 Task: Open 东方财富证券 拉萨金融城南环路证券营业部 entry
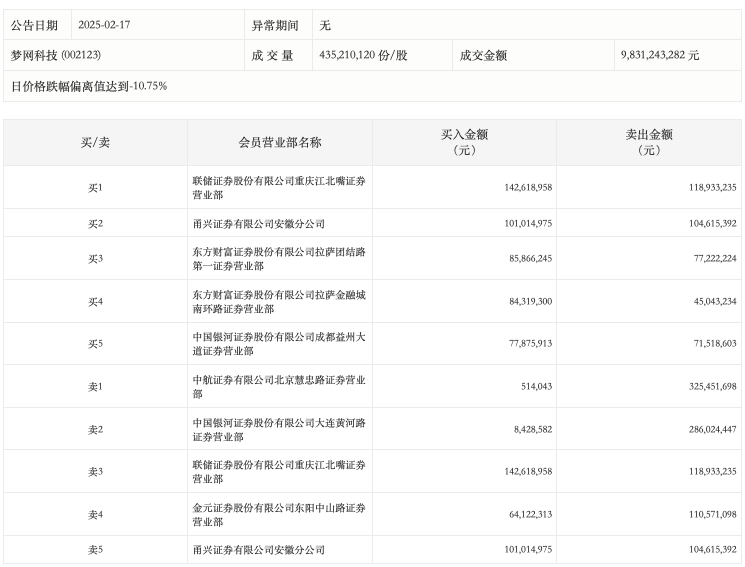(x=279, y=301)
